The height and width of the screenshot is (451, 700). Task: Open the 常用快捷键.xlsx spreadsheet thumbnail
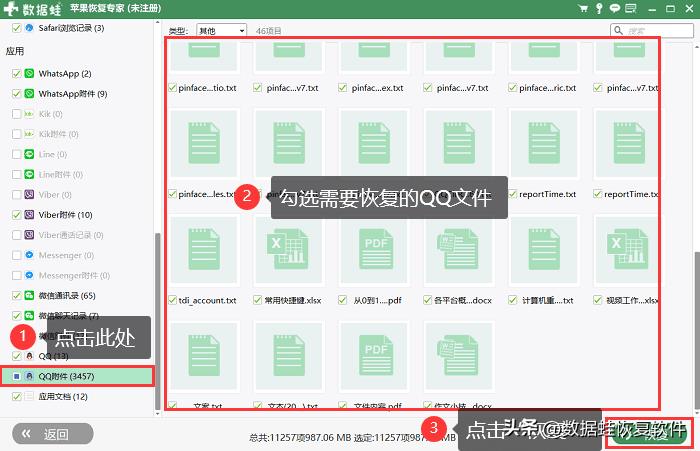[289, 251]
